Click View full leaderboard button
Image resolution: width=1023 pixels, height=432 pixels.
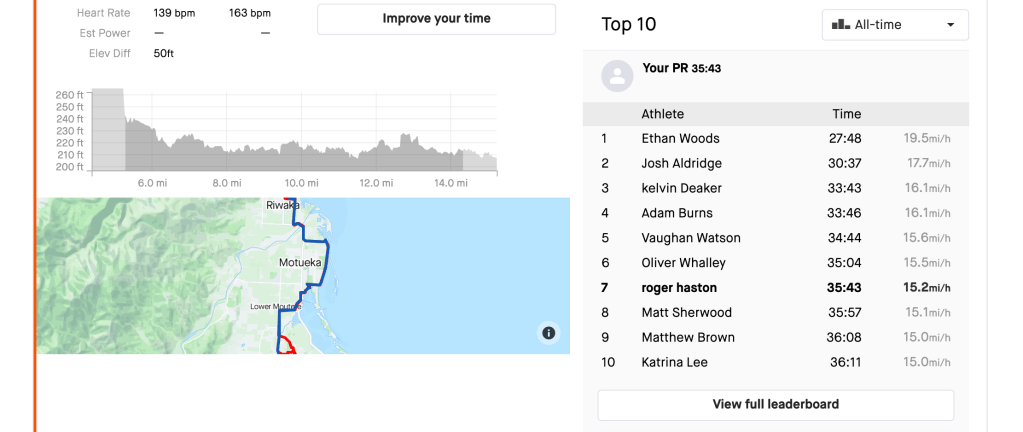[x=775, y=405]
